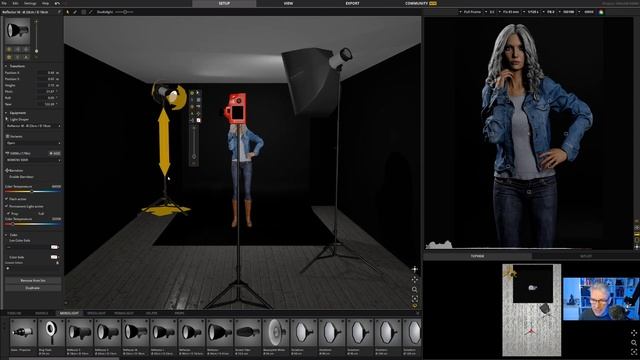This screenshot has width=640, height=360.
Task: Click the light height vertical slider
Action: (36, 37)
